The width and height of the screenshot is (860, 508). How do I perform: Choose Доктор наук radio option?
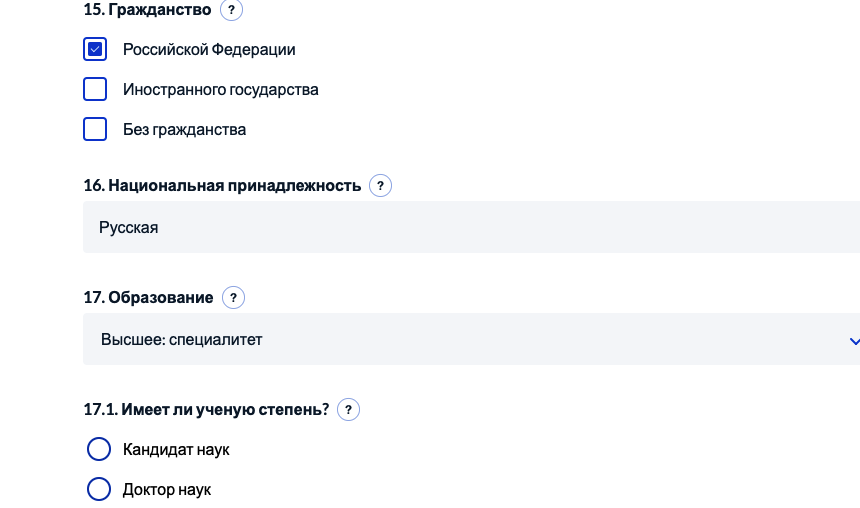(x=99, y=489)
